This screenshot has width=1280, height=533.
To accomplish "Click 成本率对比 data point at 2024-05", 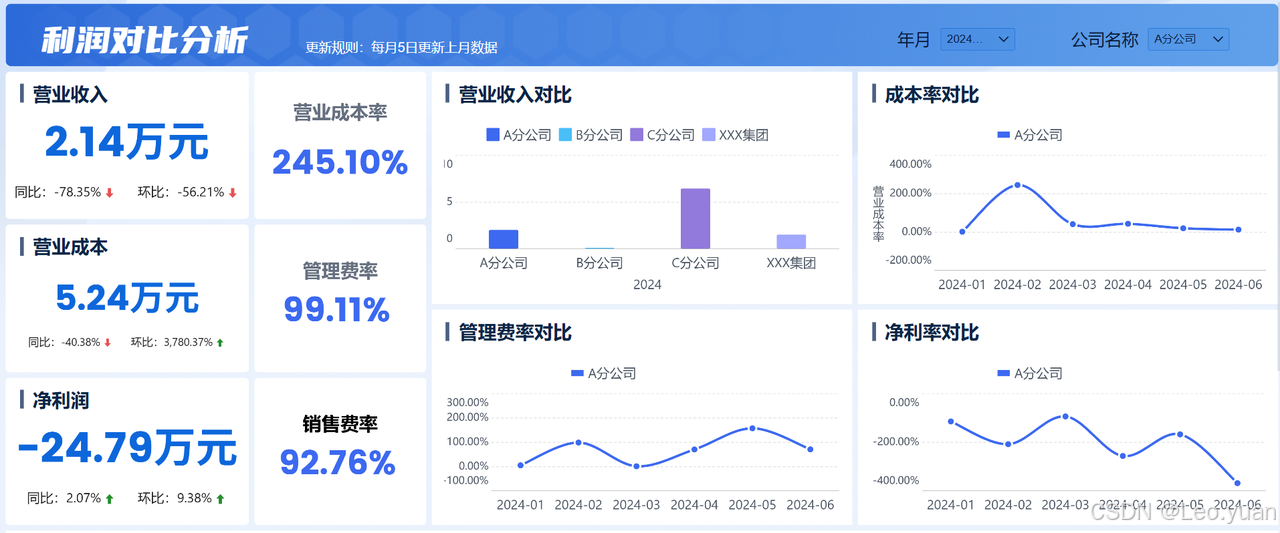I will tap(1183, 228).
